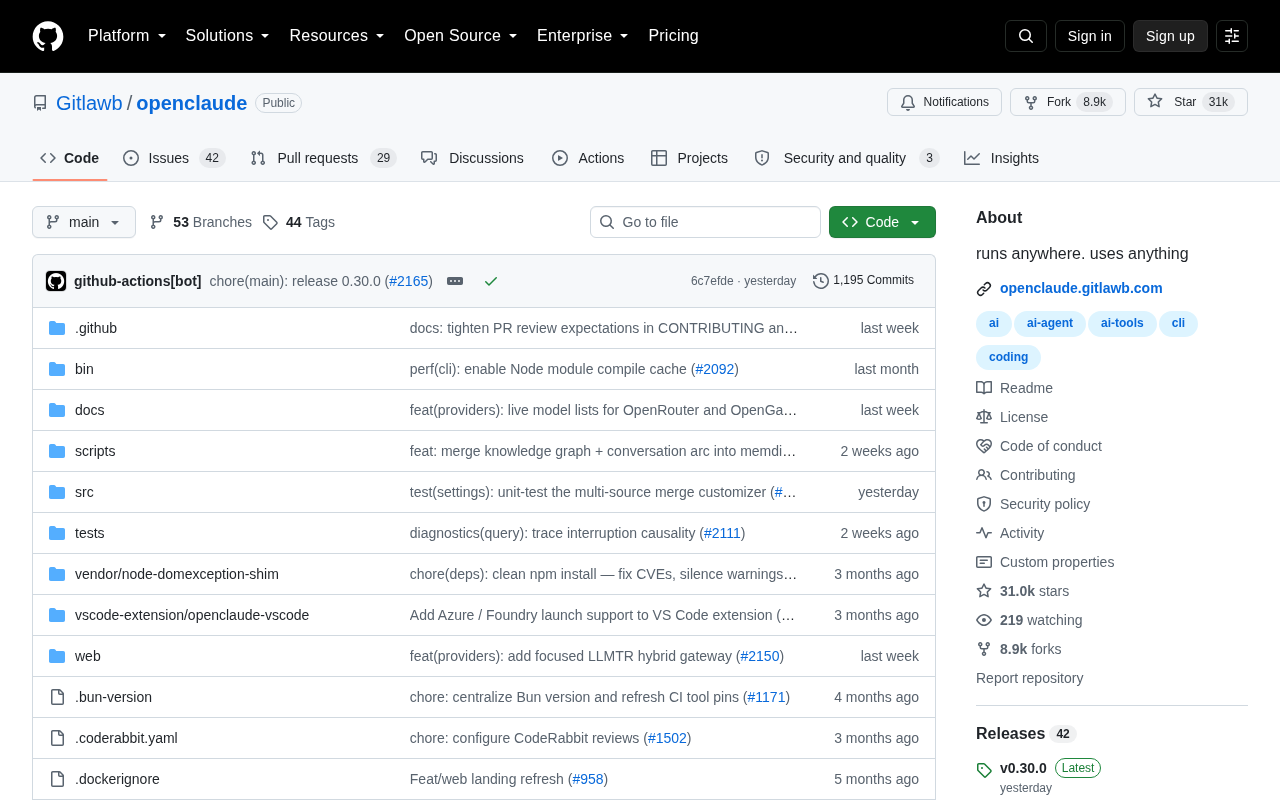Click the Go to file search field

pyautogui.click(x=705, y=222)
